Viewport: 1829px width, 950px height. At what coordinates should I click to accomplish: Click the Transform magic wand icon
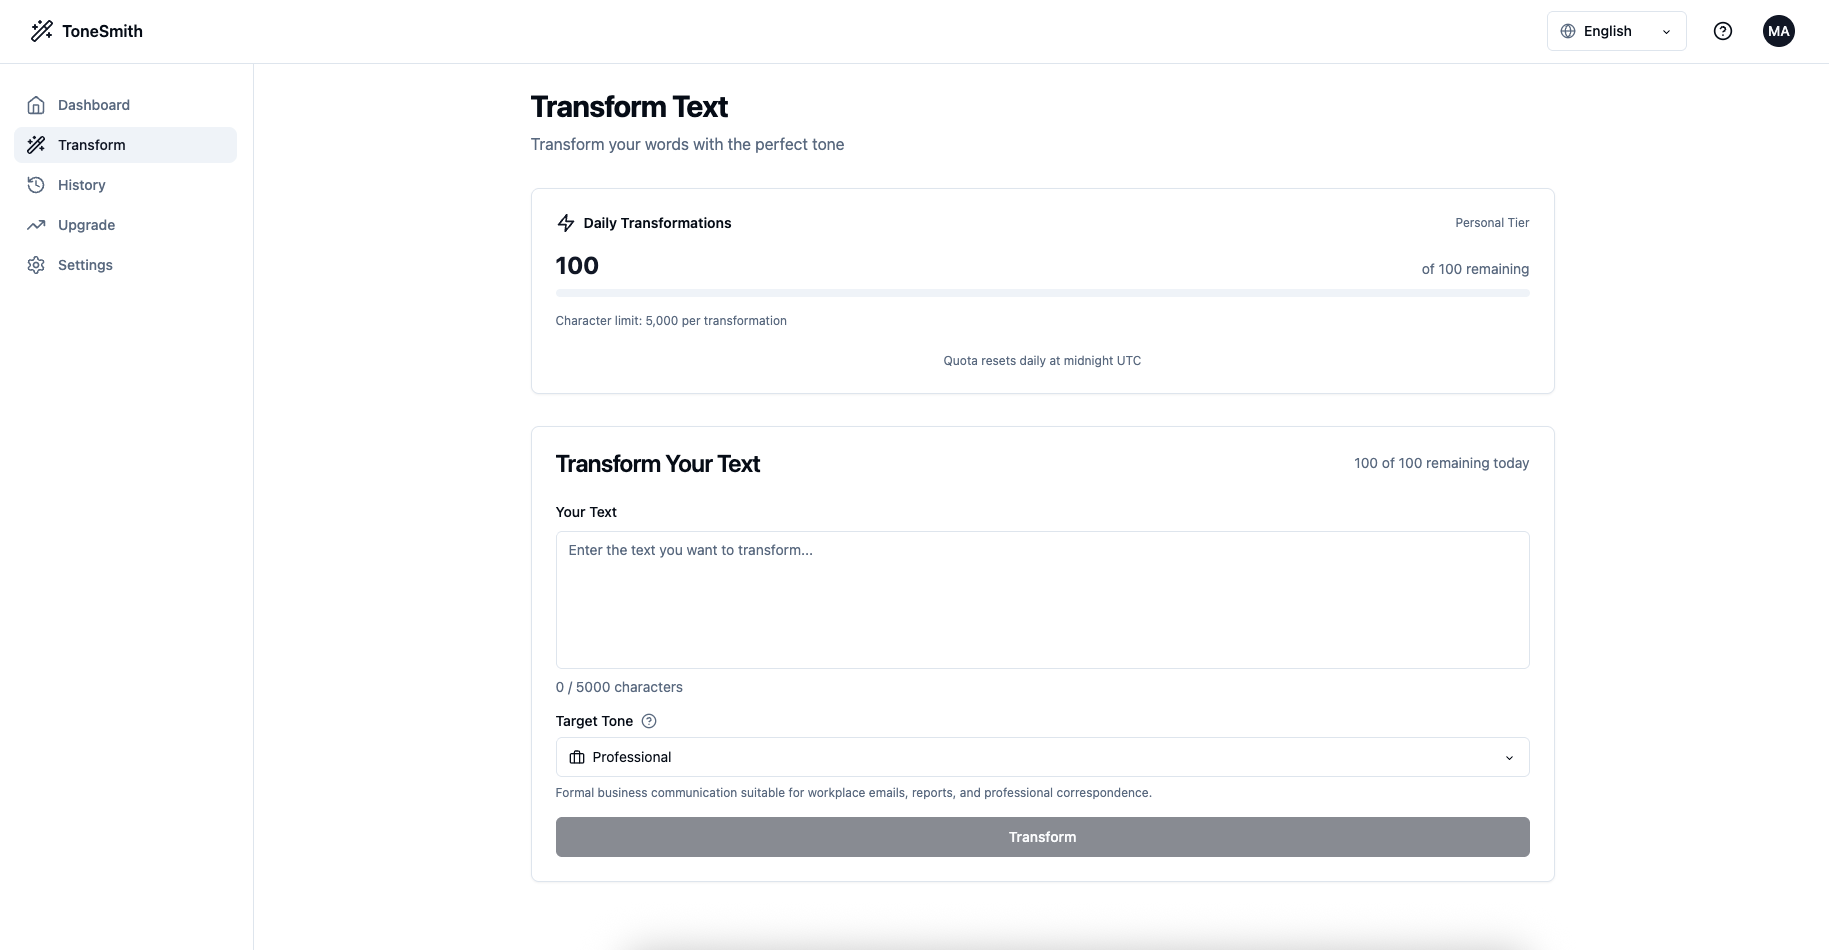pos(36,144)
